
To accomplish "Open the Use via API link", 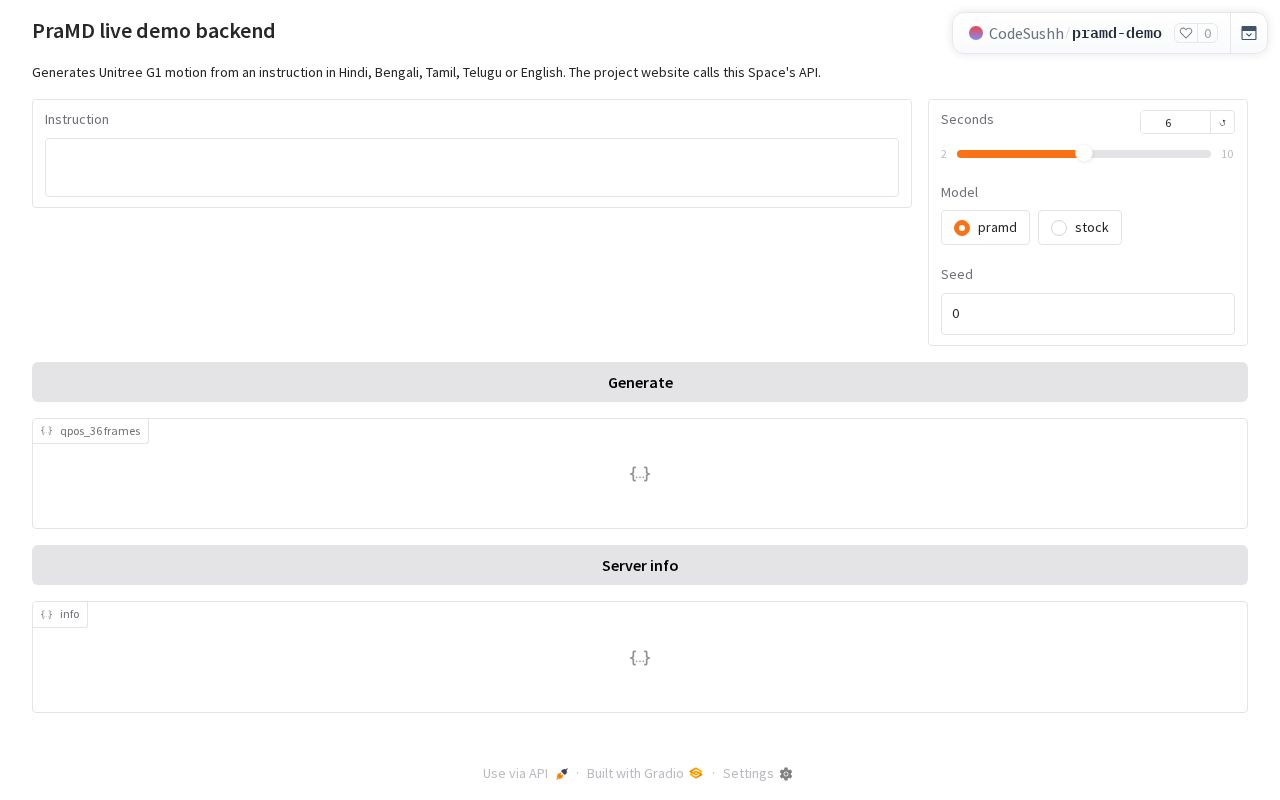I will click(526, 773).
